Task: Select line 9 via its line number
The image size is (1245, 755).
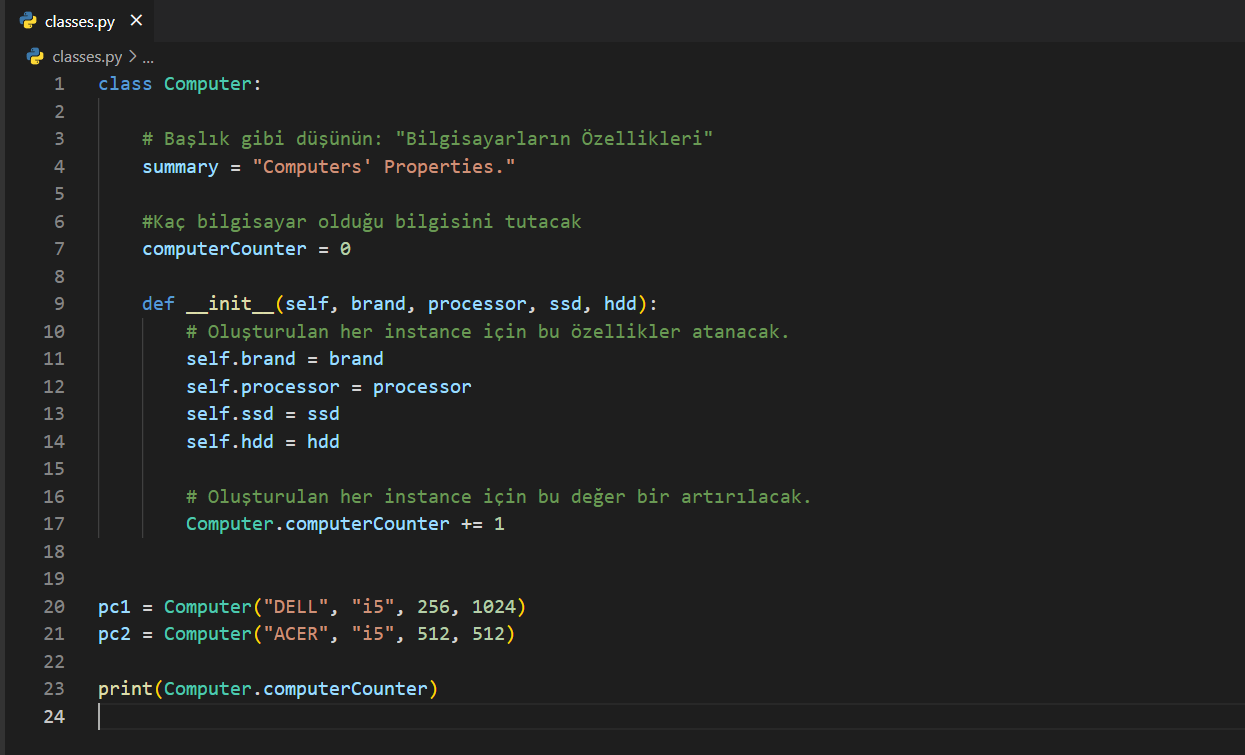Action: click(59, 304)
